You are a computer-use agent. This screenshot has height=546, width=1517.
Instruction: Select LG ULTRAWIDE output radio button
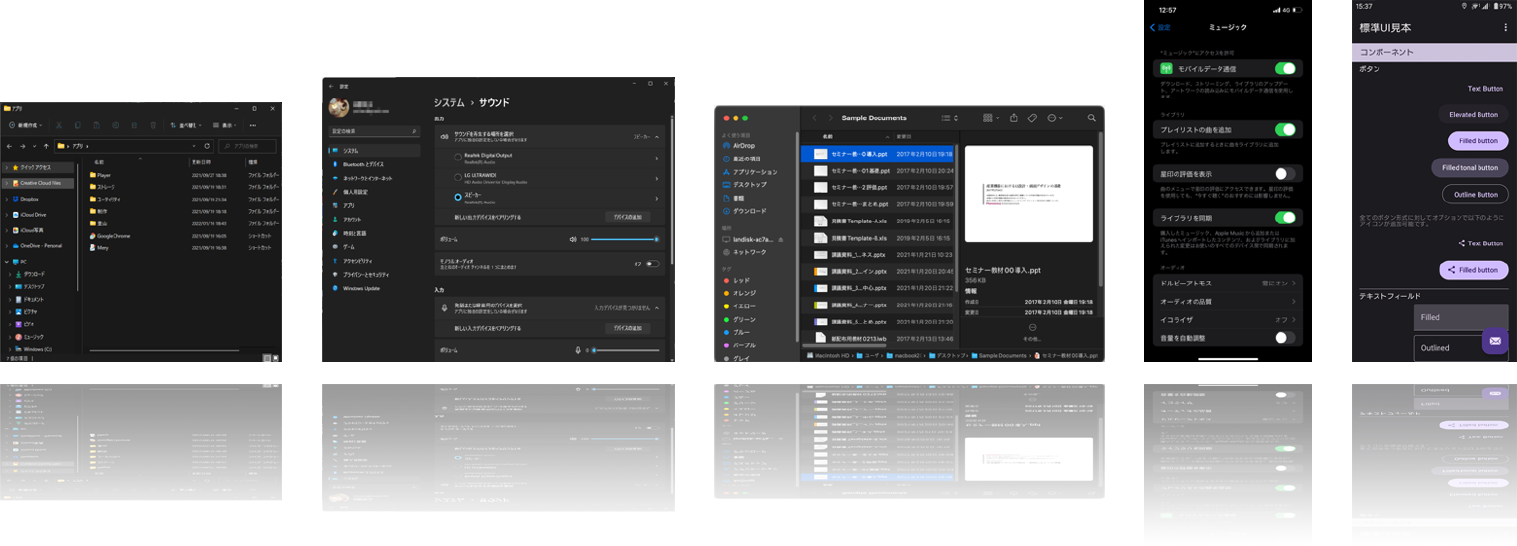[x=458, y=177]
